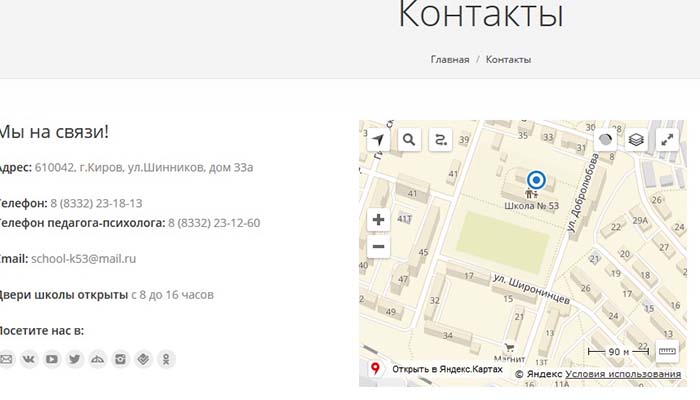This screenshot has width=700, height=400.
Task: Go to Главная breadcrumb link
Action: (450, 59)
